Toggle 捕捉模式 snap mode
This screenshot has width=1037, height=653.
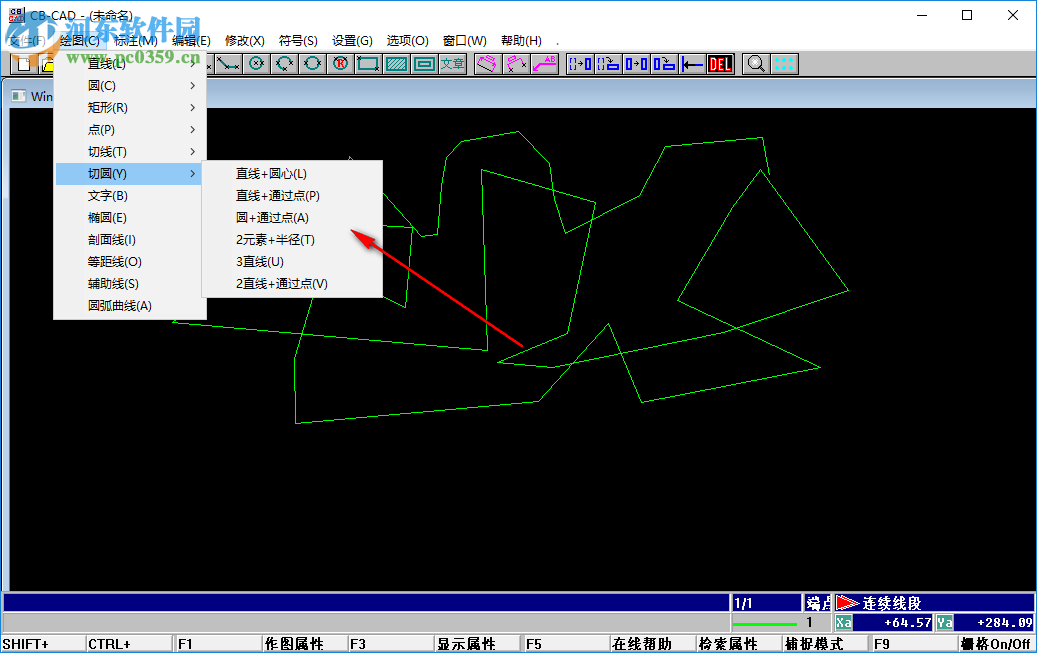click(814, 643)
